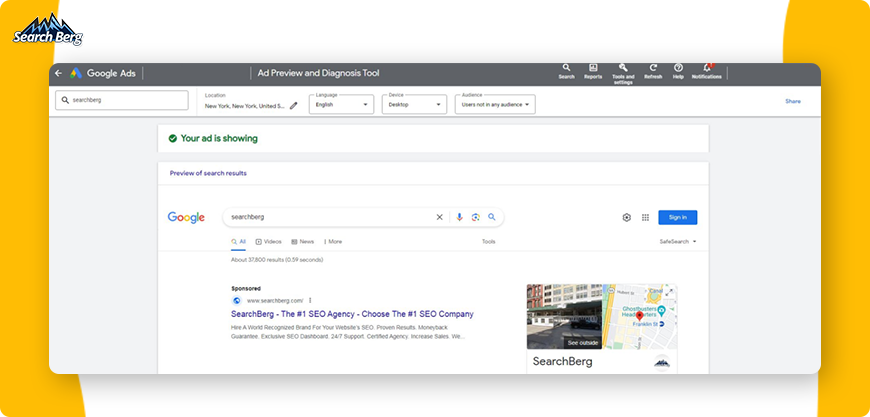
Task: Click the ad description starting Hire A World Recognized
Action: point(348,332)
